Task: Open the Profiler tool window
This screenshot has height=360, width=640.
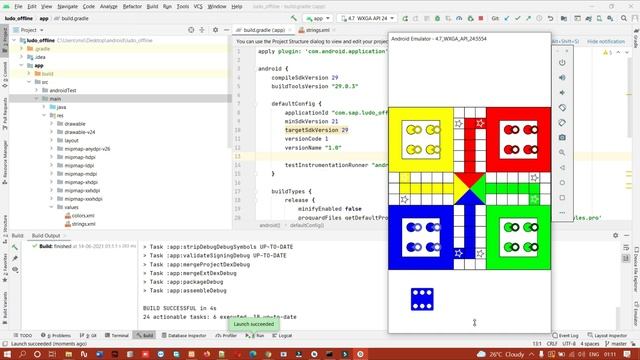Action: [x=227, y=336]
